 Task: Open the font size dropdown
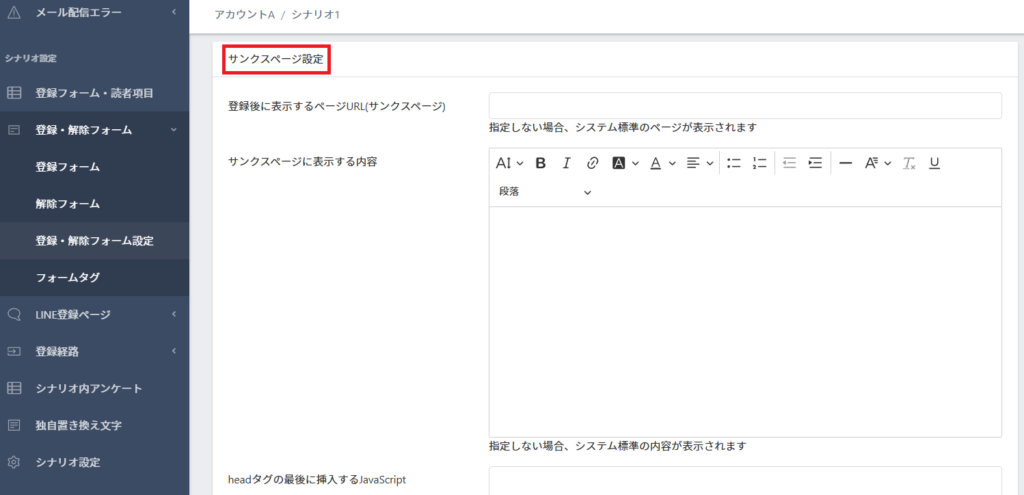[509, 163]
